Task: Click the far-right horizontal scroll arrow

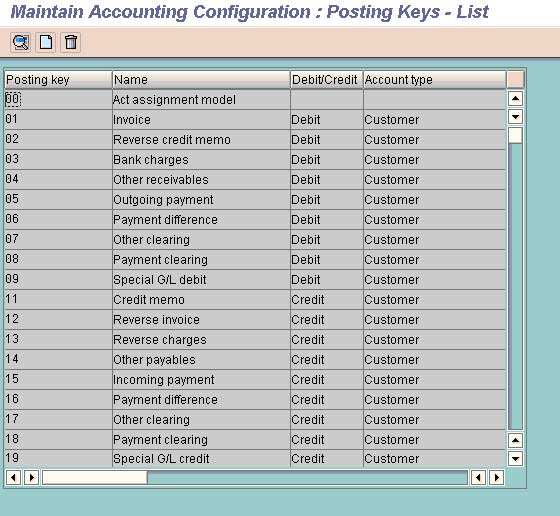Action: click(x=496, y=477)
